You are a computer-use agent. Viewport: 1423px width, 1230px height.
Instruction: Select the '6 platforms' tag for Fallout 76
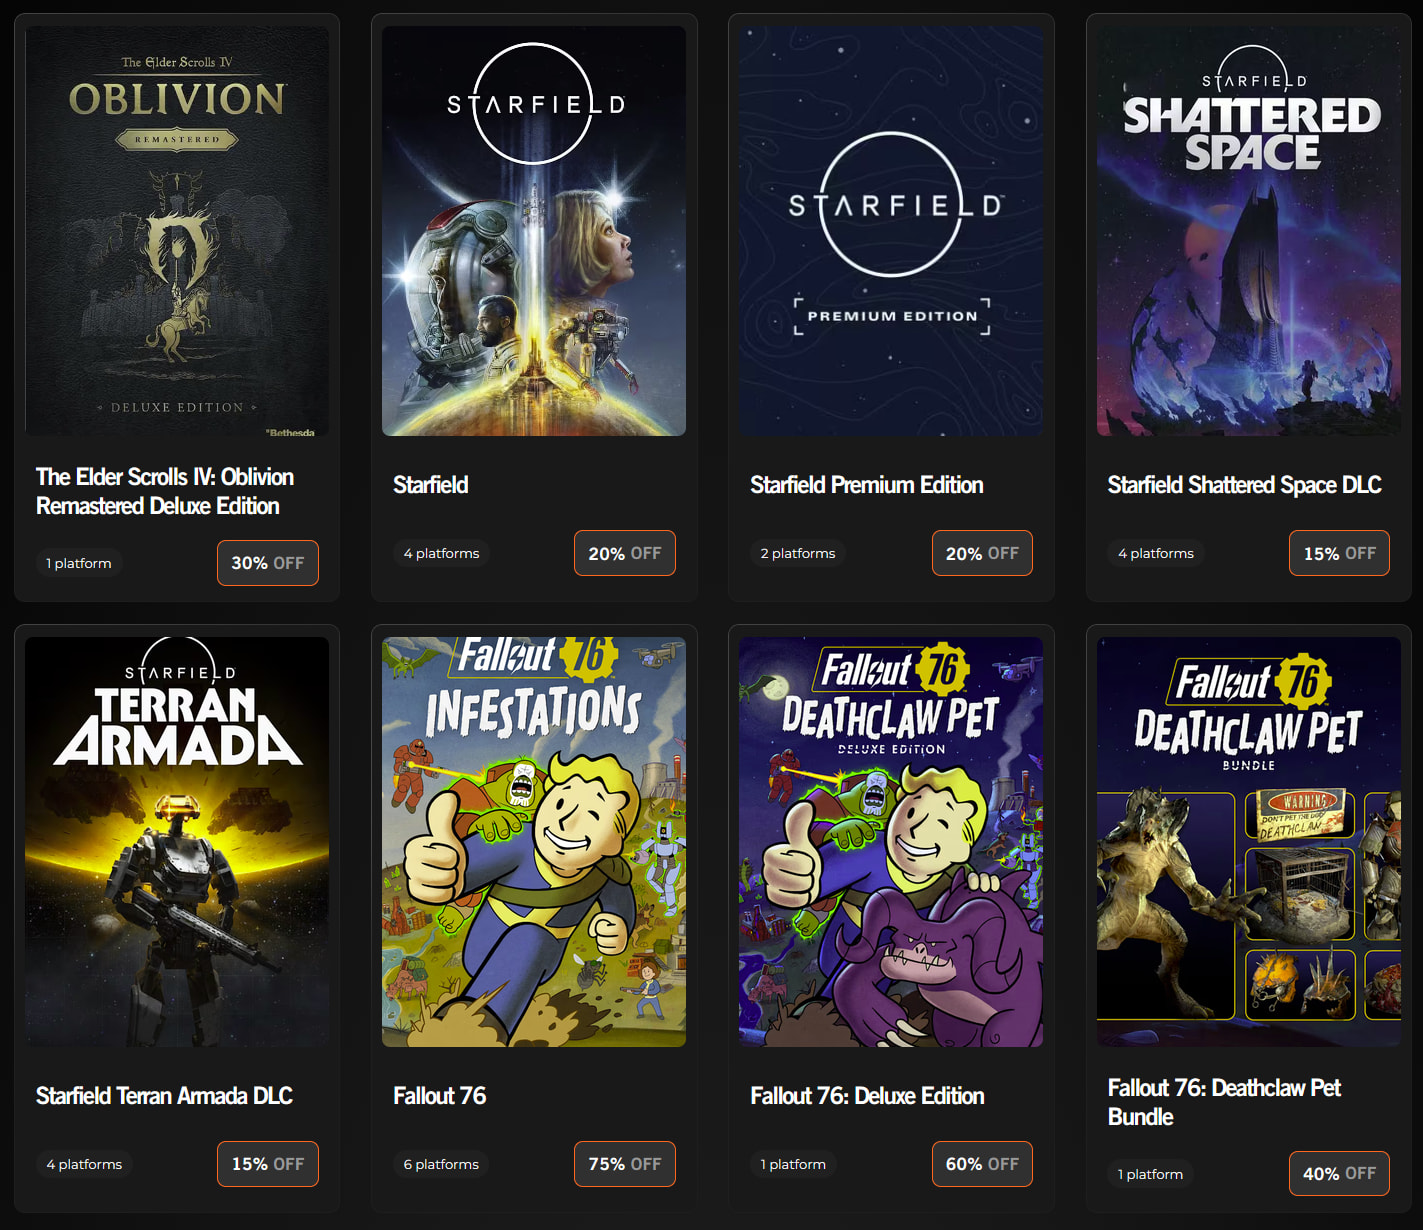[441, 1164]
